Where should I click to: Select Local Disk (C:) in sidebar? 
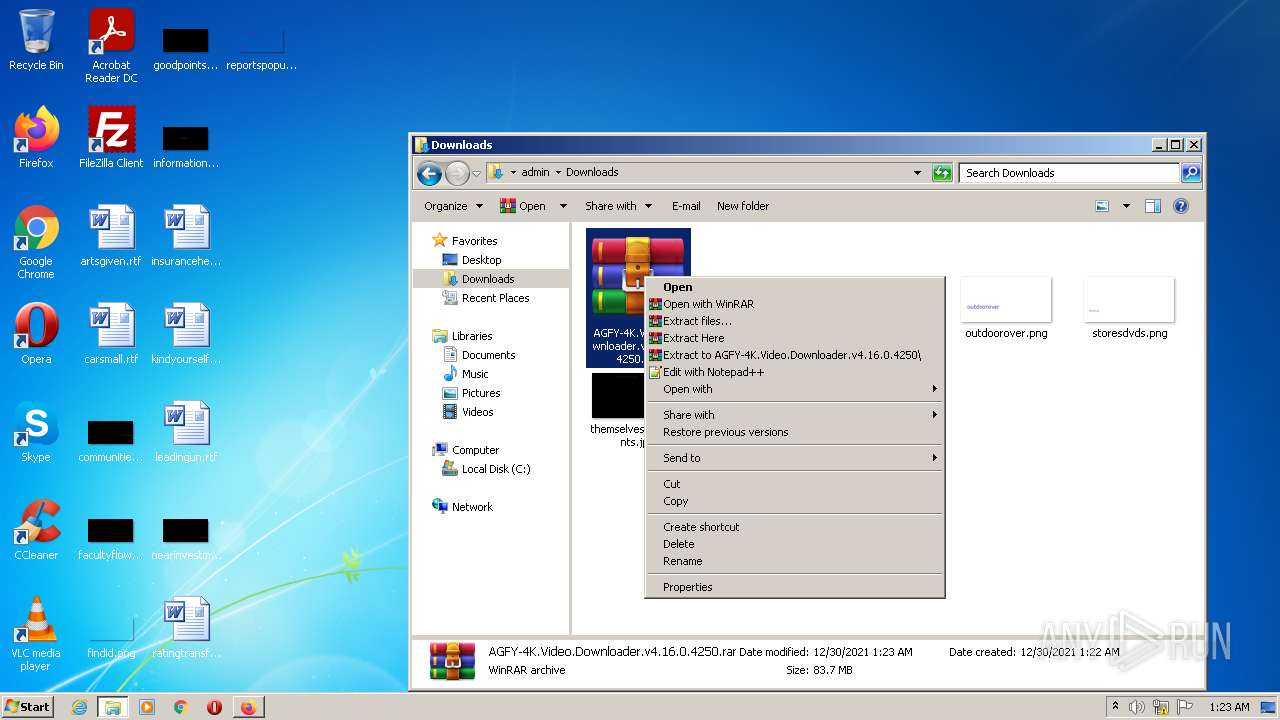pyautogui.click(x=487, y=469)
